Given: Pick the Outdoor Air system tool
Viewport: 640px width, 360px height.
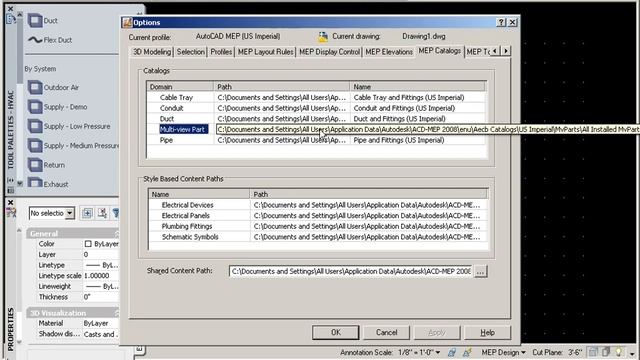Looking at the screenshot, I should coord(53,87).
